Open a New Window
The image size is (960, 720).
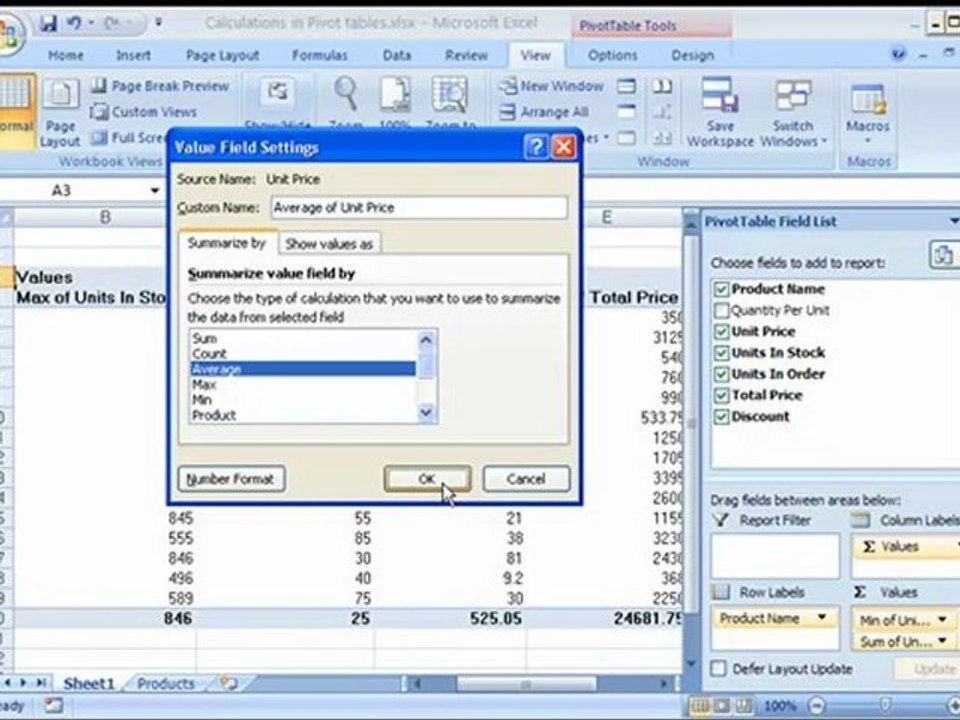(x=550, y=86)
